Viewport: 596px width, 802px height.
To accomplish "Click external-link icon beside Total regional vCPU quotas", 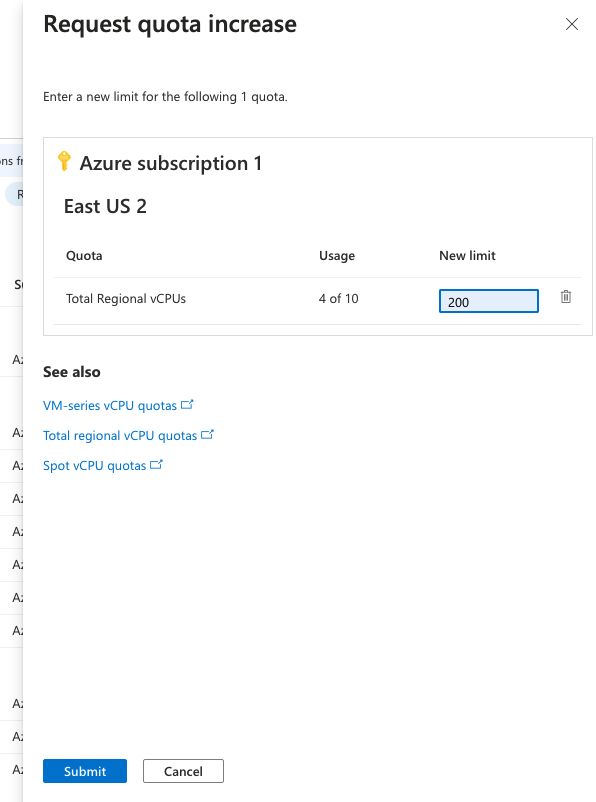I will (x=207, y=435).
